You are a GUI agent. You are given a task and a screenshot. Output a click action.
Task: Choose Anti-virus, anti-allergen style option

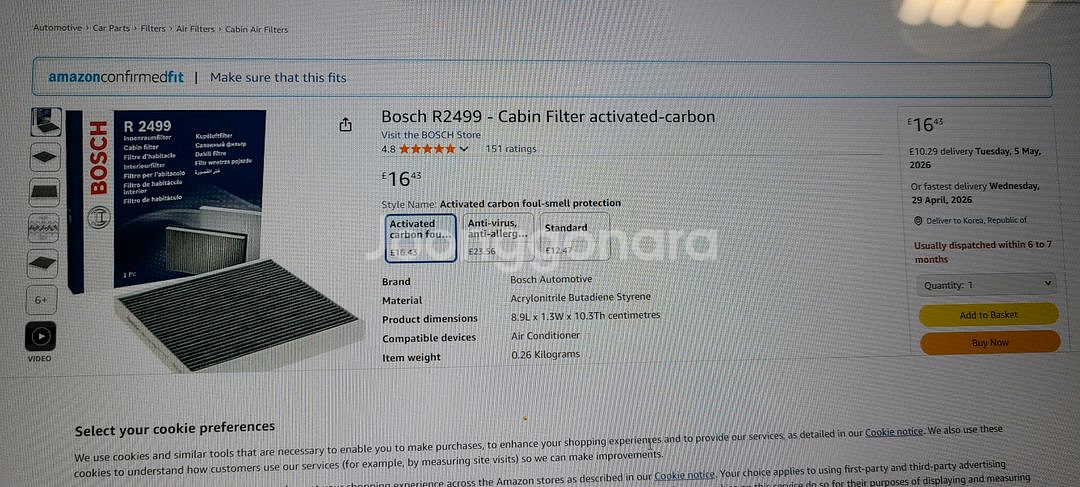pyautogui.click(x=497, y=237)
